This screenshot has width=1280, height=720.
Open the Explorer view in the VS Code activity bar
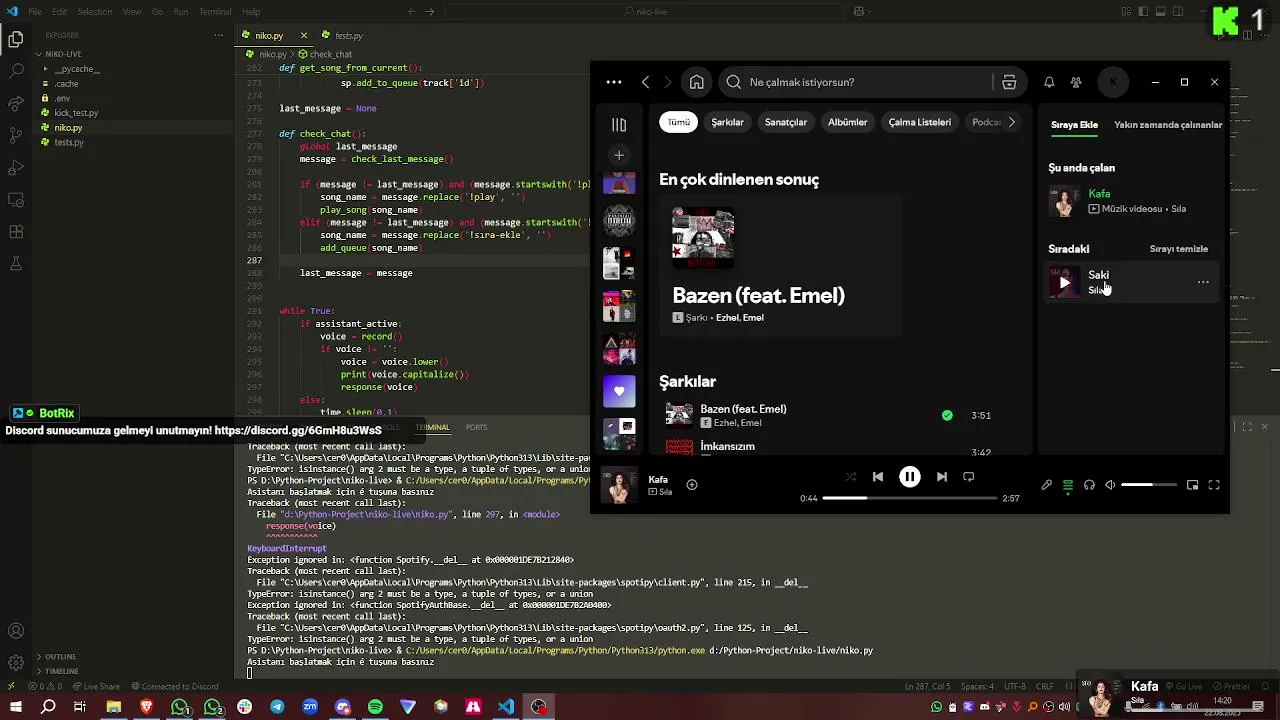click(x=16, y=40)
